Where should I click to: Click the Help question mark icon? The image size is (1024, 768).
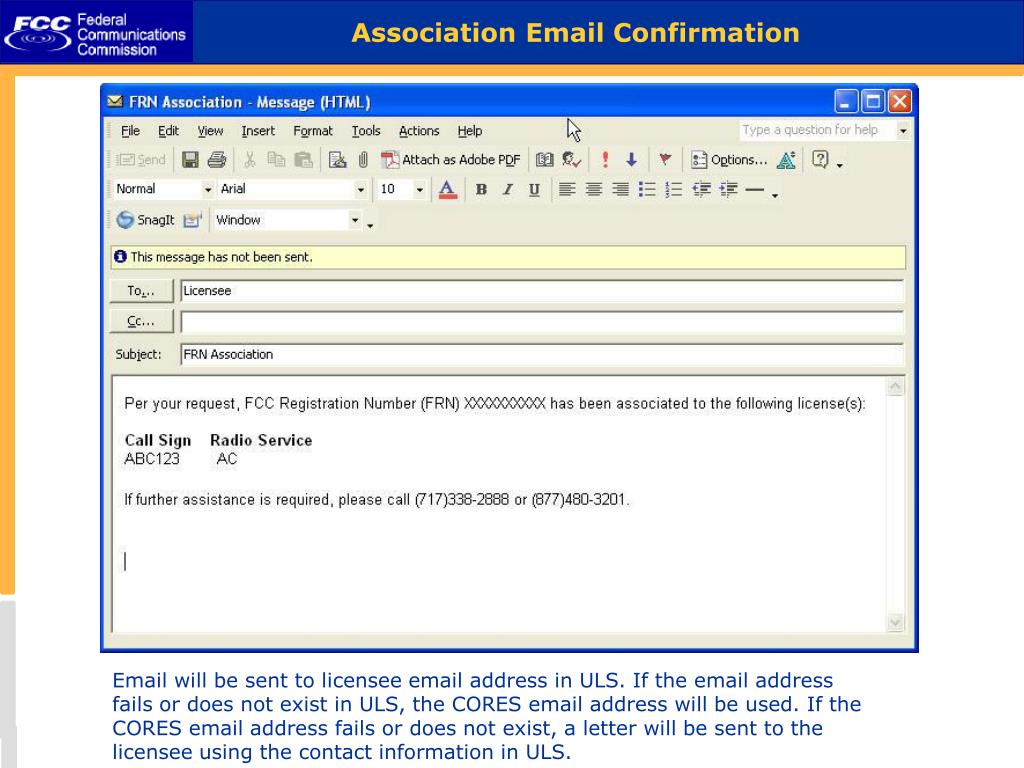click(820, 159)
